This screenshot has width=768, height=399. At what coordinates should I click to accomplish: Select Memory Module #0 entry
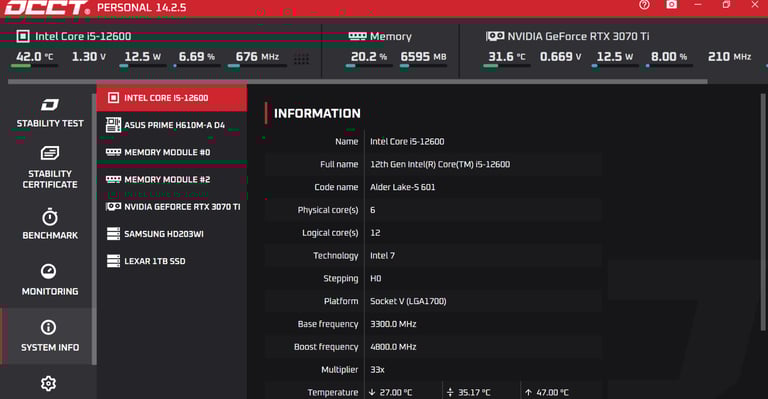[171, 152]
